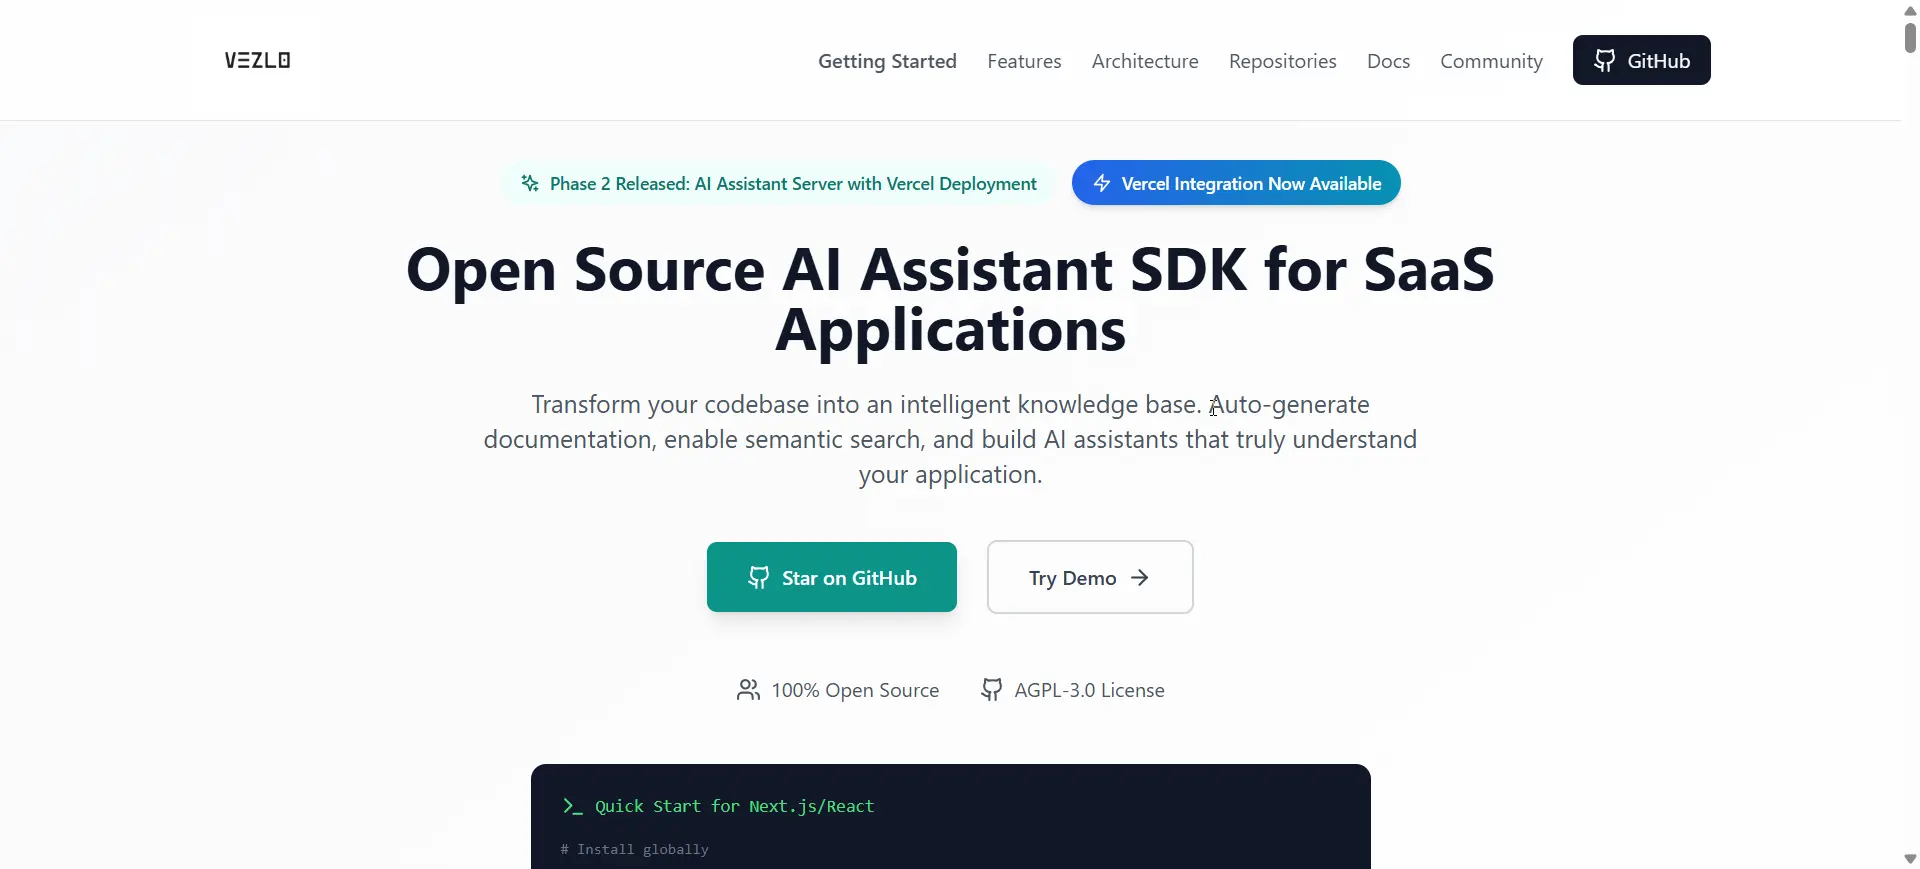Viewport: 1920px width, 869px height.
Task: Click the '# Install globally' comment line
Action: point(634,849)
